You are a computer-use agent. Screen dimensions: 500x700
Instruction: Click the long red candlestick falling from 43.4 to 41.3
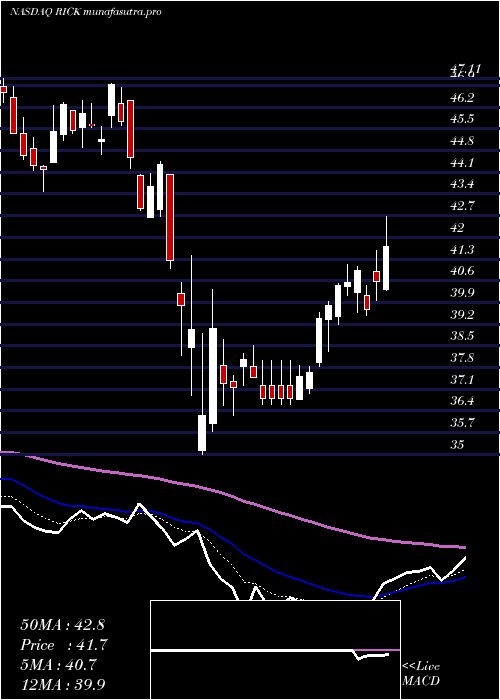(x=170, y=217)
